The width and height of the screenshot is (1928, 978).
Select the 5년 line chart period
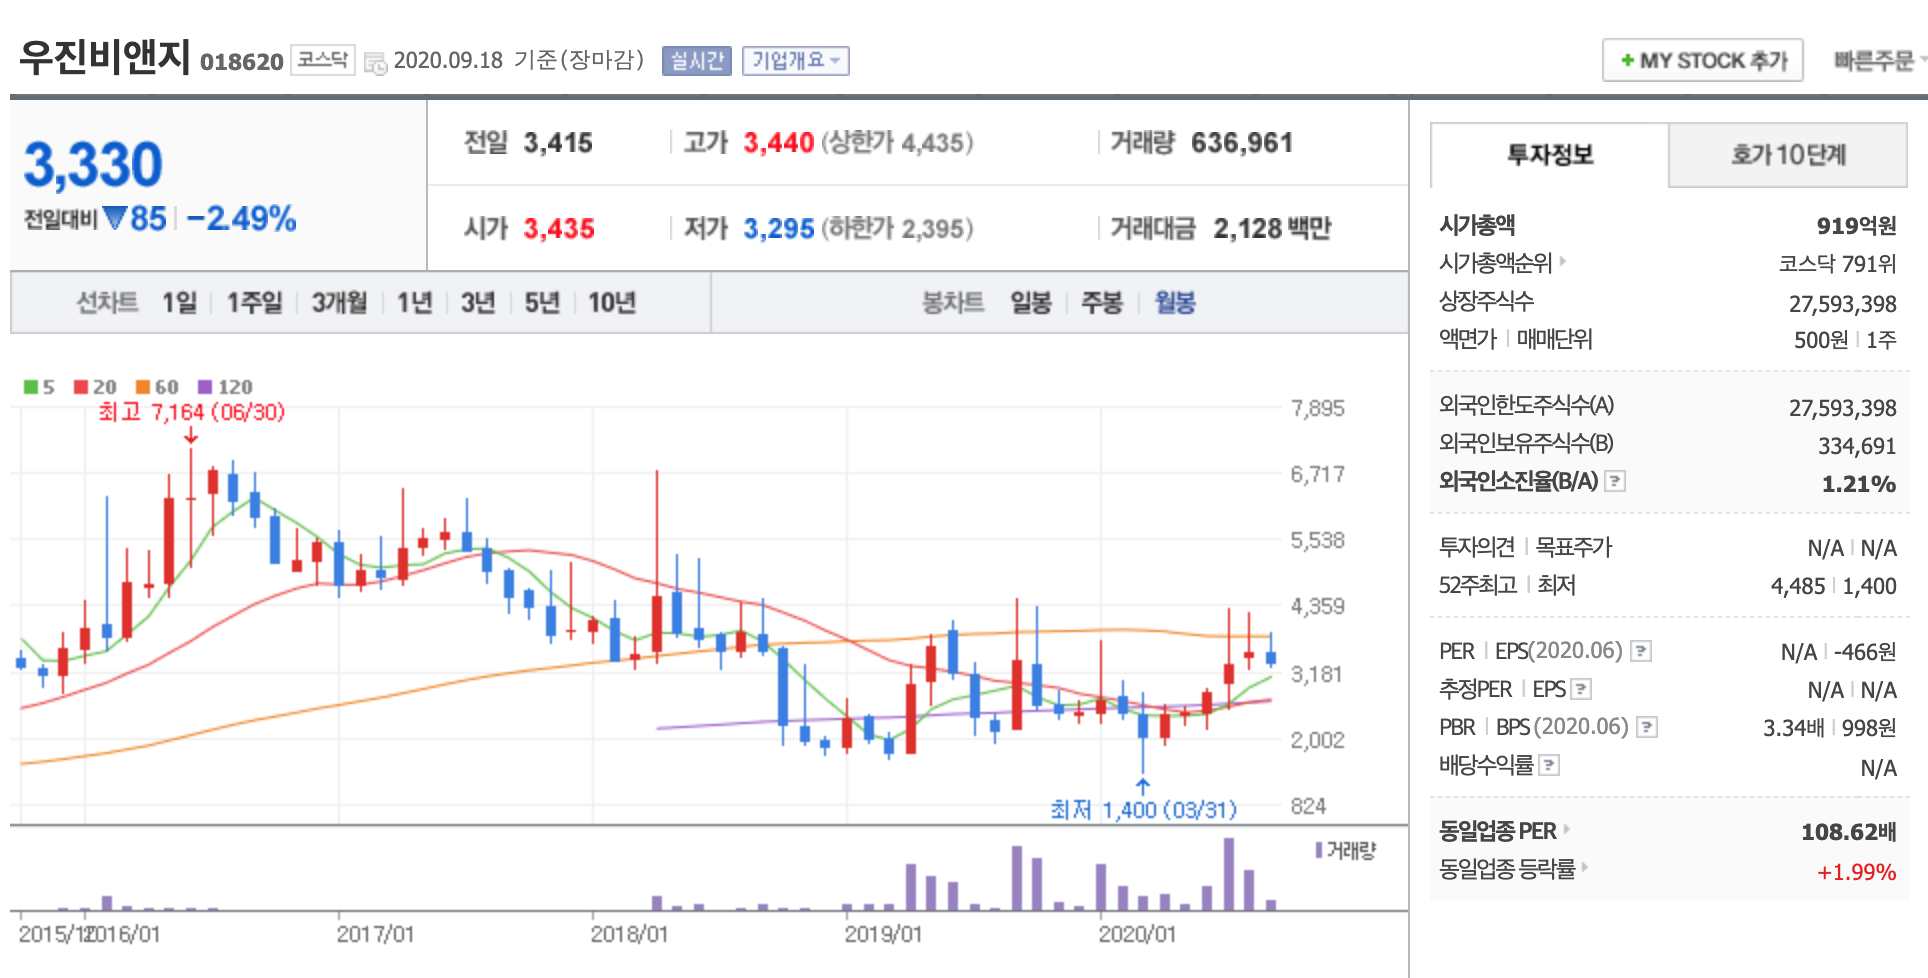(542, 303)
